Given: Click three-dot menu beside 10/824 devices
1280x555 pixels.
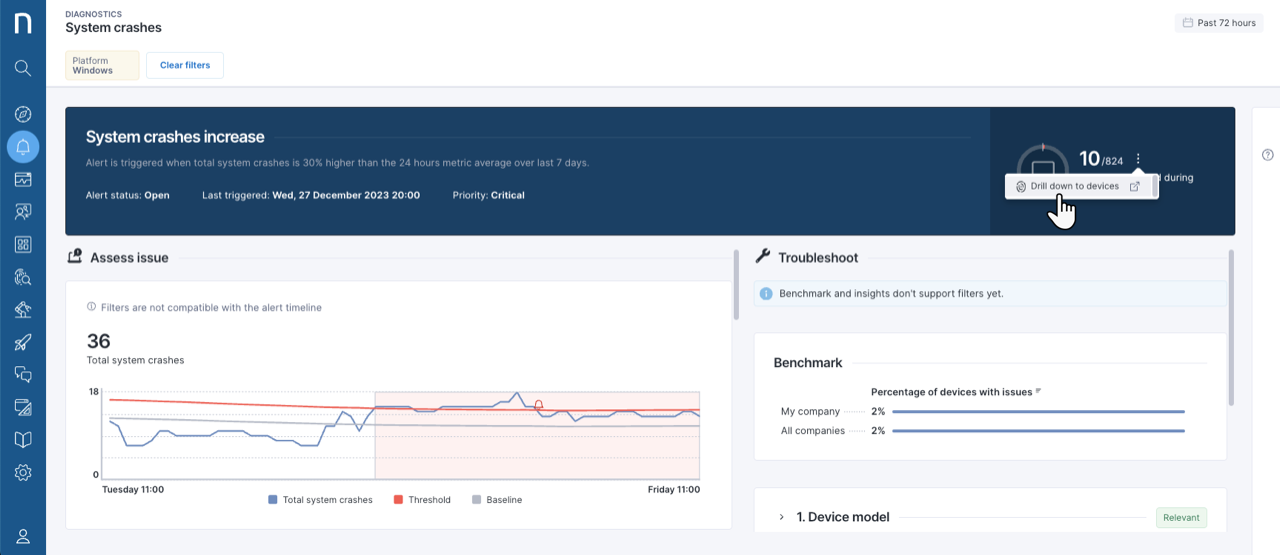Looking at the screenshot, I should tap(1139, 159).
